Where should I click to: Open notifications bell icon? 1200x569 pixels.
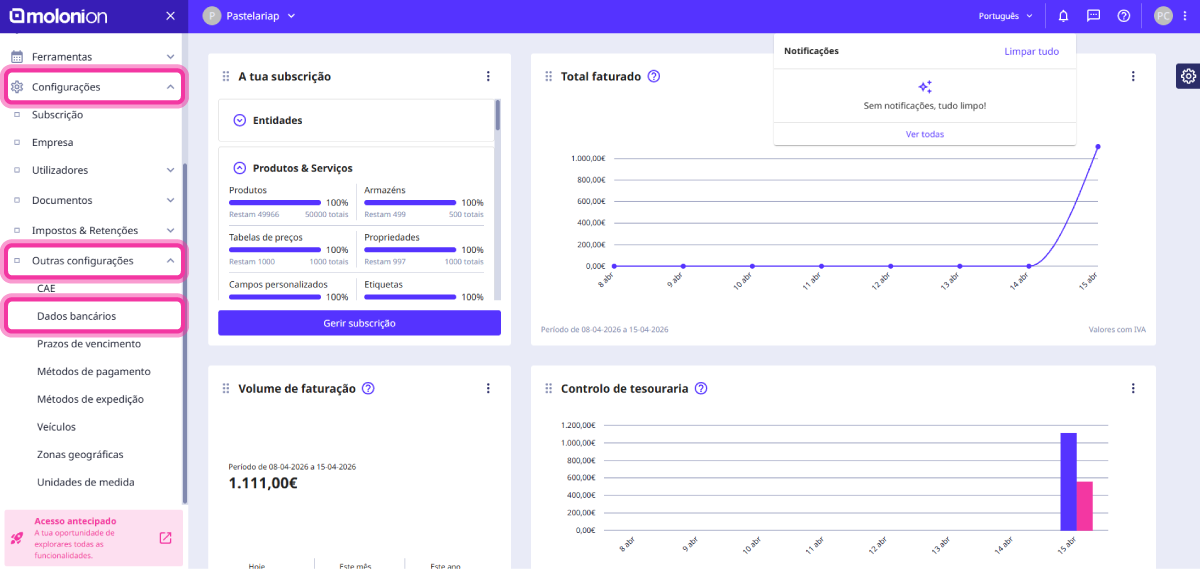click(1063, 16)
